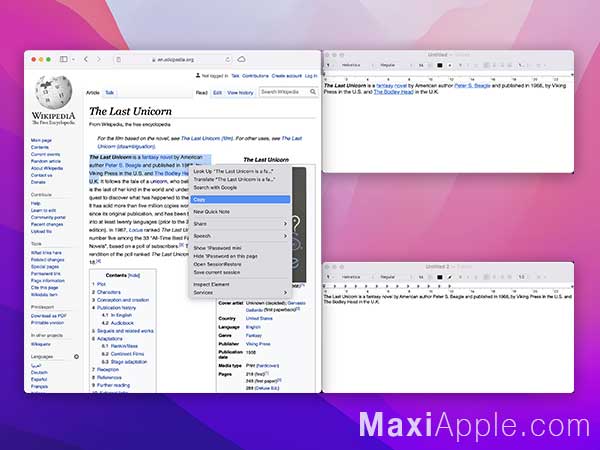Click the reader/page icon left of address bar
600x450 pixels.
(119, 60)
